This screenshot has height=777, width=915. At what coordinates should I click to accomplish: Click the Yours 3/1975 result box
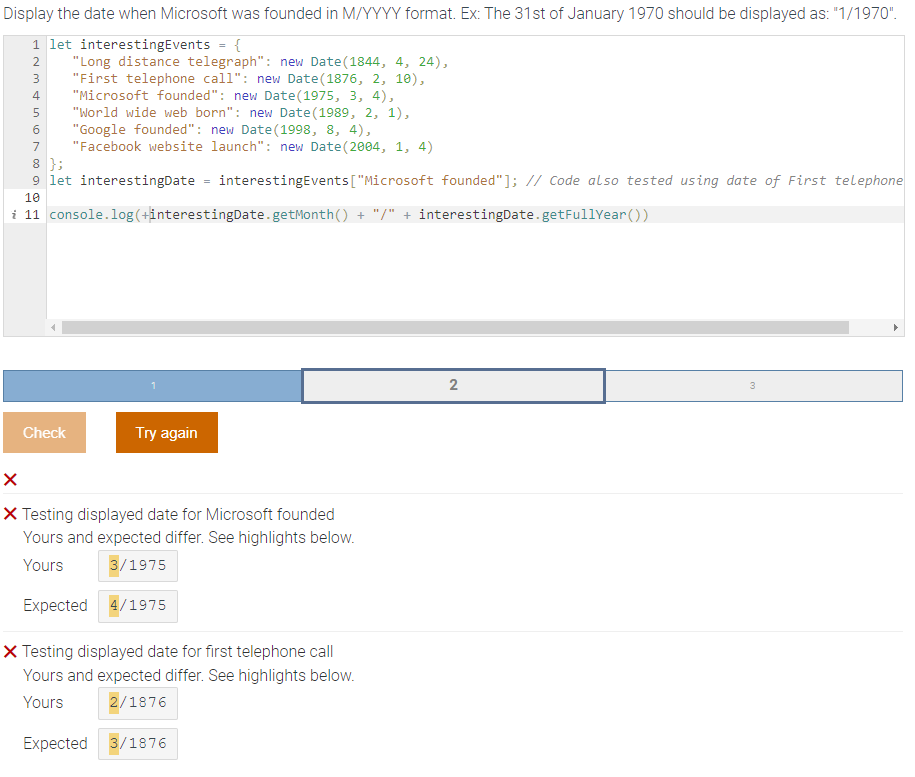[x=137, y=565]
